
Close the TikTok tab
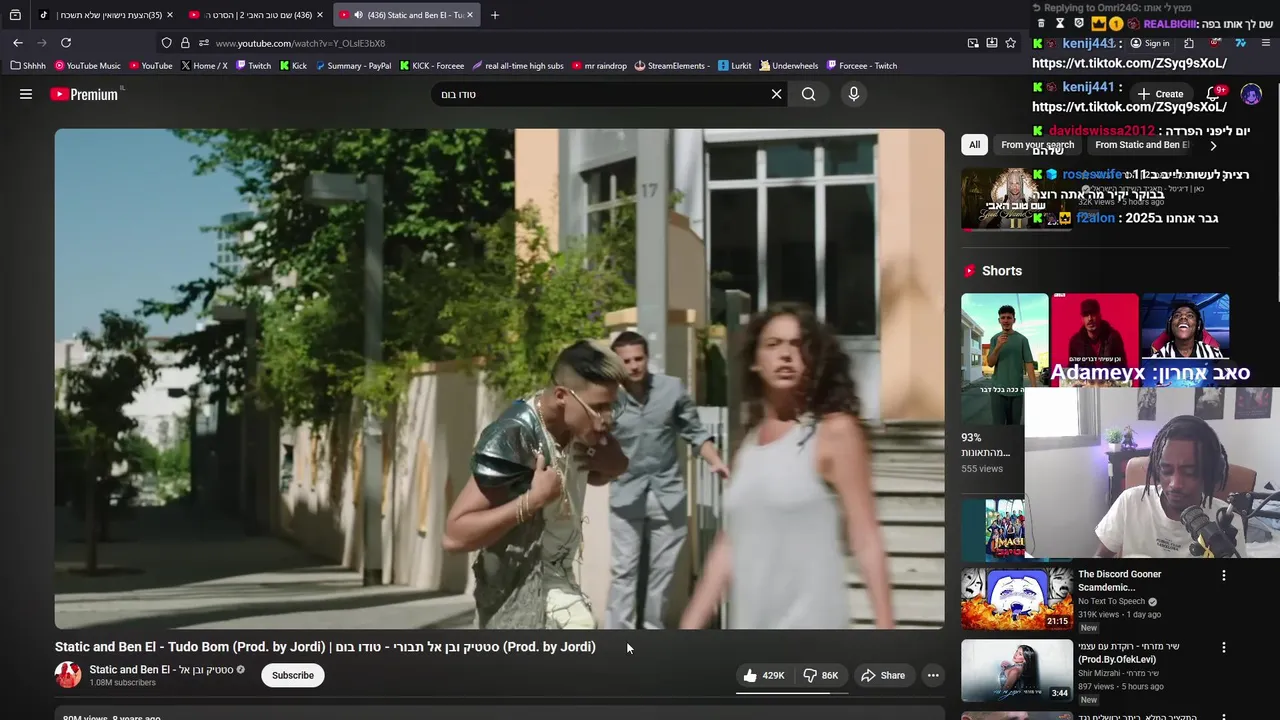click(170, 15)
